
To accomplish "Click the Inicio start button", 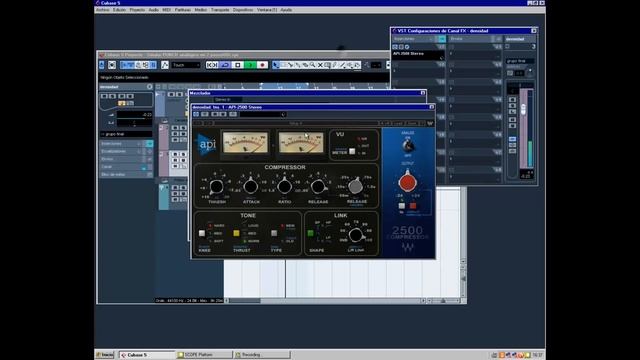I will click(105, 355).
